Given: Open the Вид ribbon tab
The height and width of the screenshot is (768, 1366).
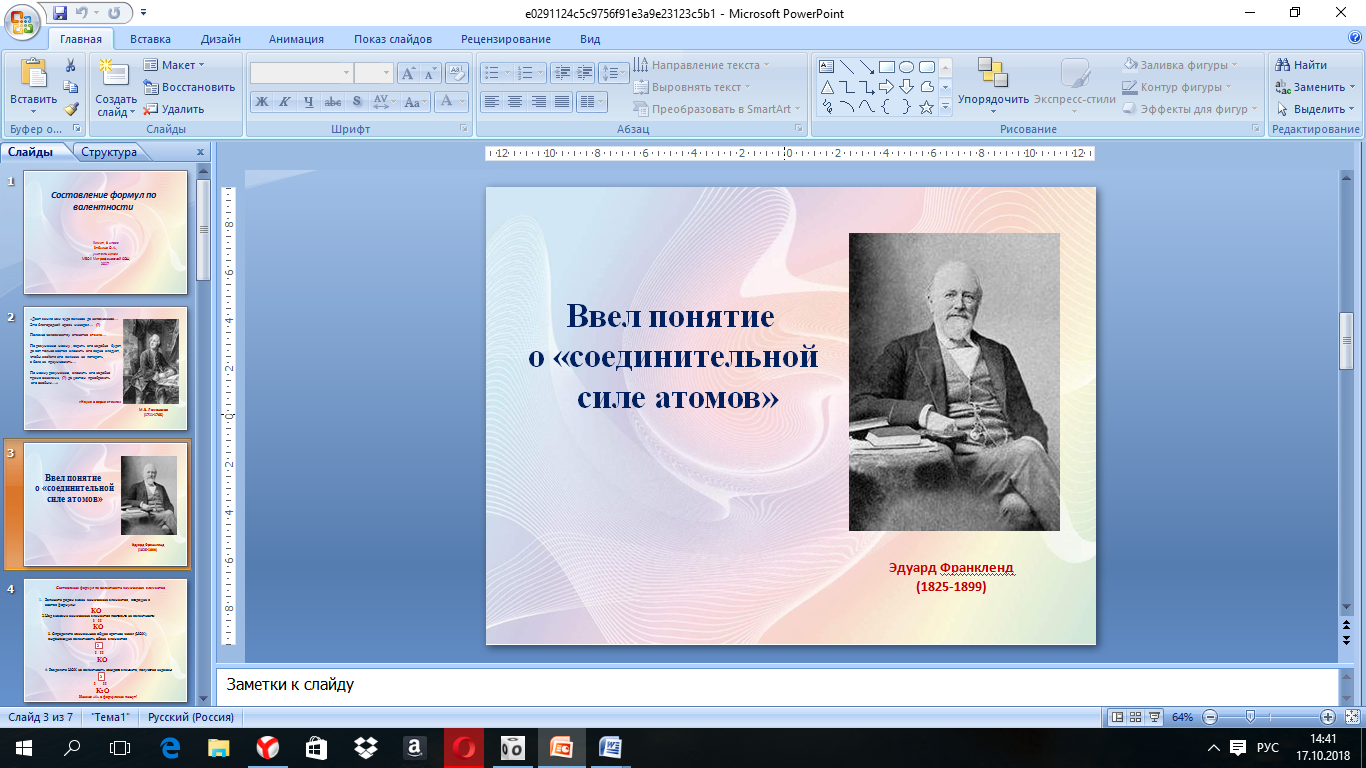Looking at the screenshot, I should point(590,39).
